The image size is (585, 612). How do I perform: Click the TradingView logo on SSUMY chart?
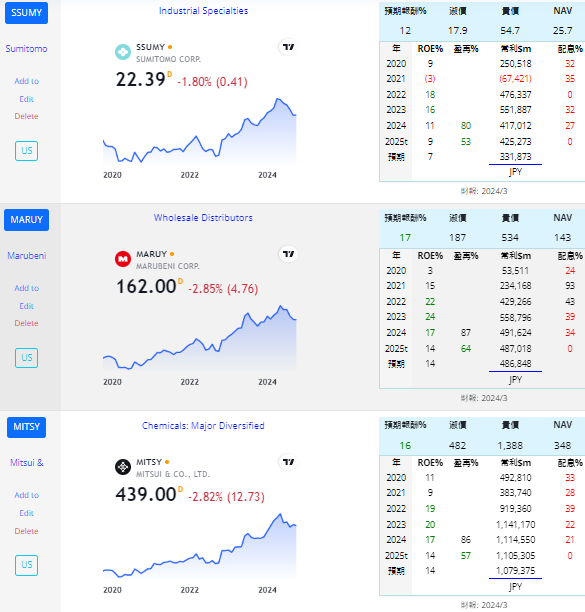click(x=288, y=47)
